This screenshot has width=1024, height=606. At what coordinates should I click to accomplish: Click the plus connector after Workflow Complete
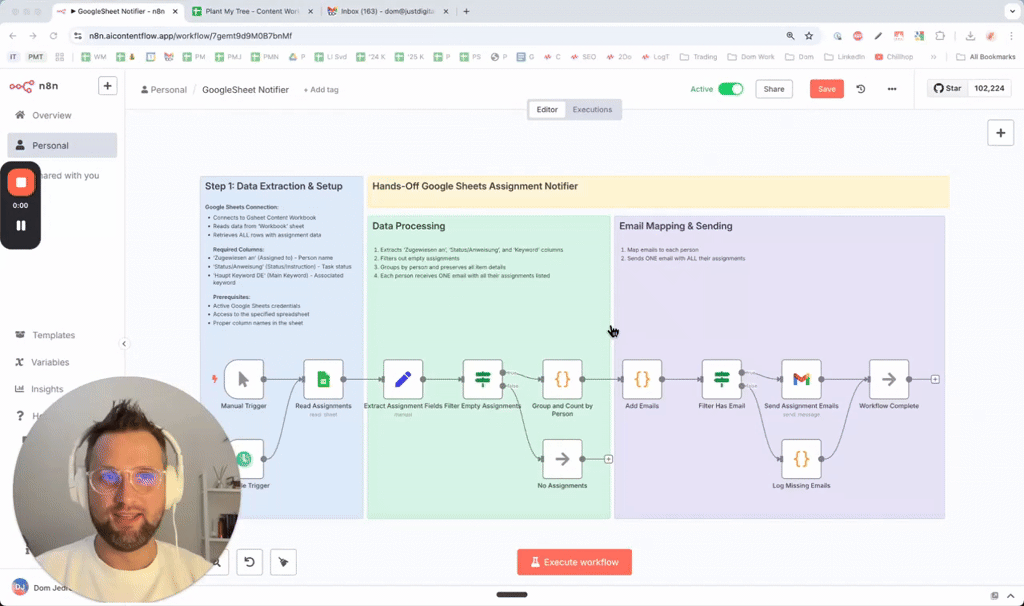[935, 379]
